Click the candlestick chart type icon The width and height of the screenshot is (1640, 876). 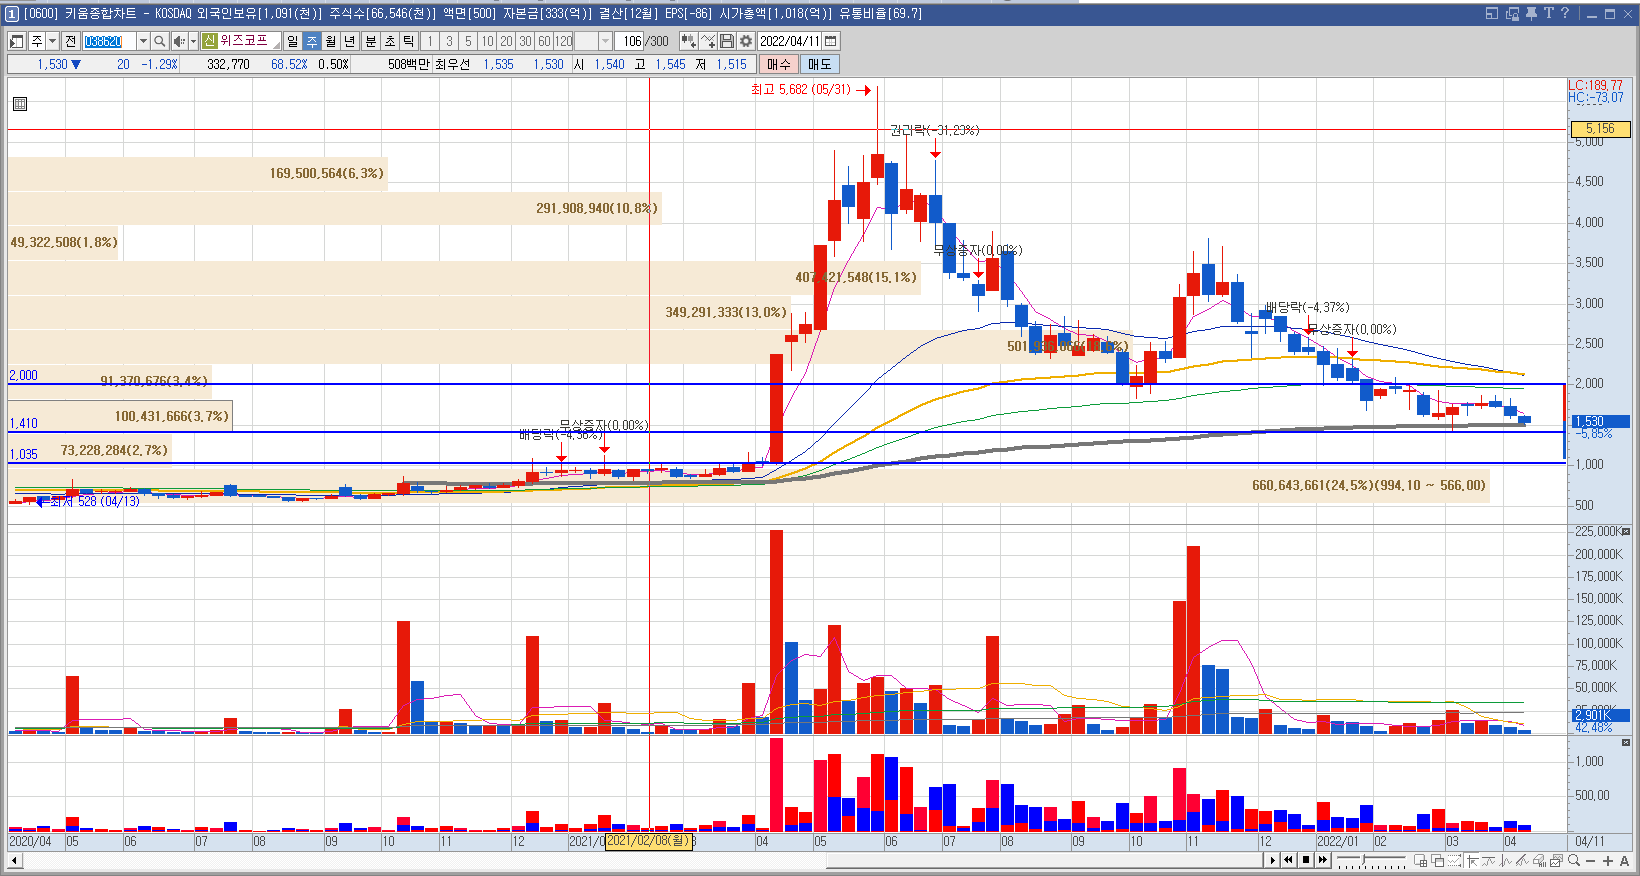coord(688,41)
